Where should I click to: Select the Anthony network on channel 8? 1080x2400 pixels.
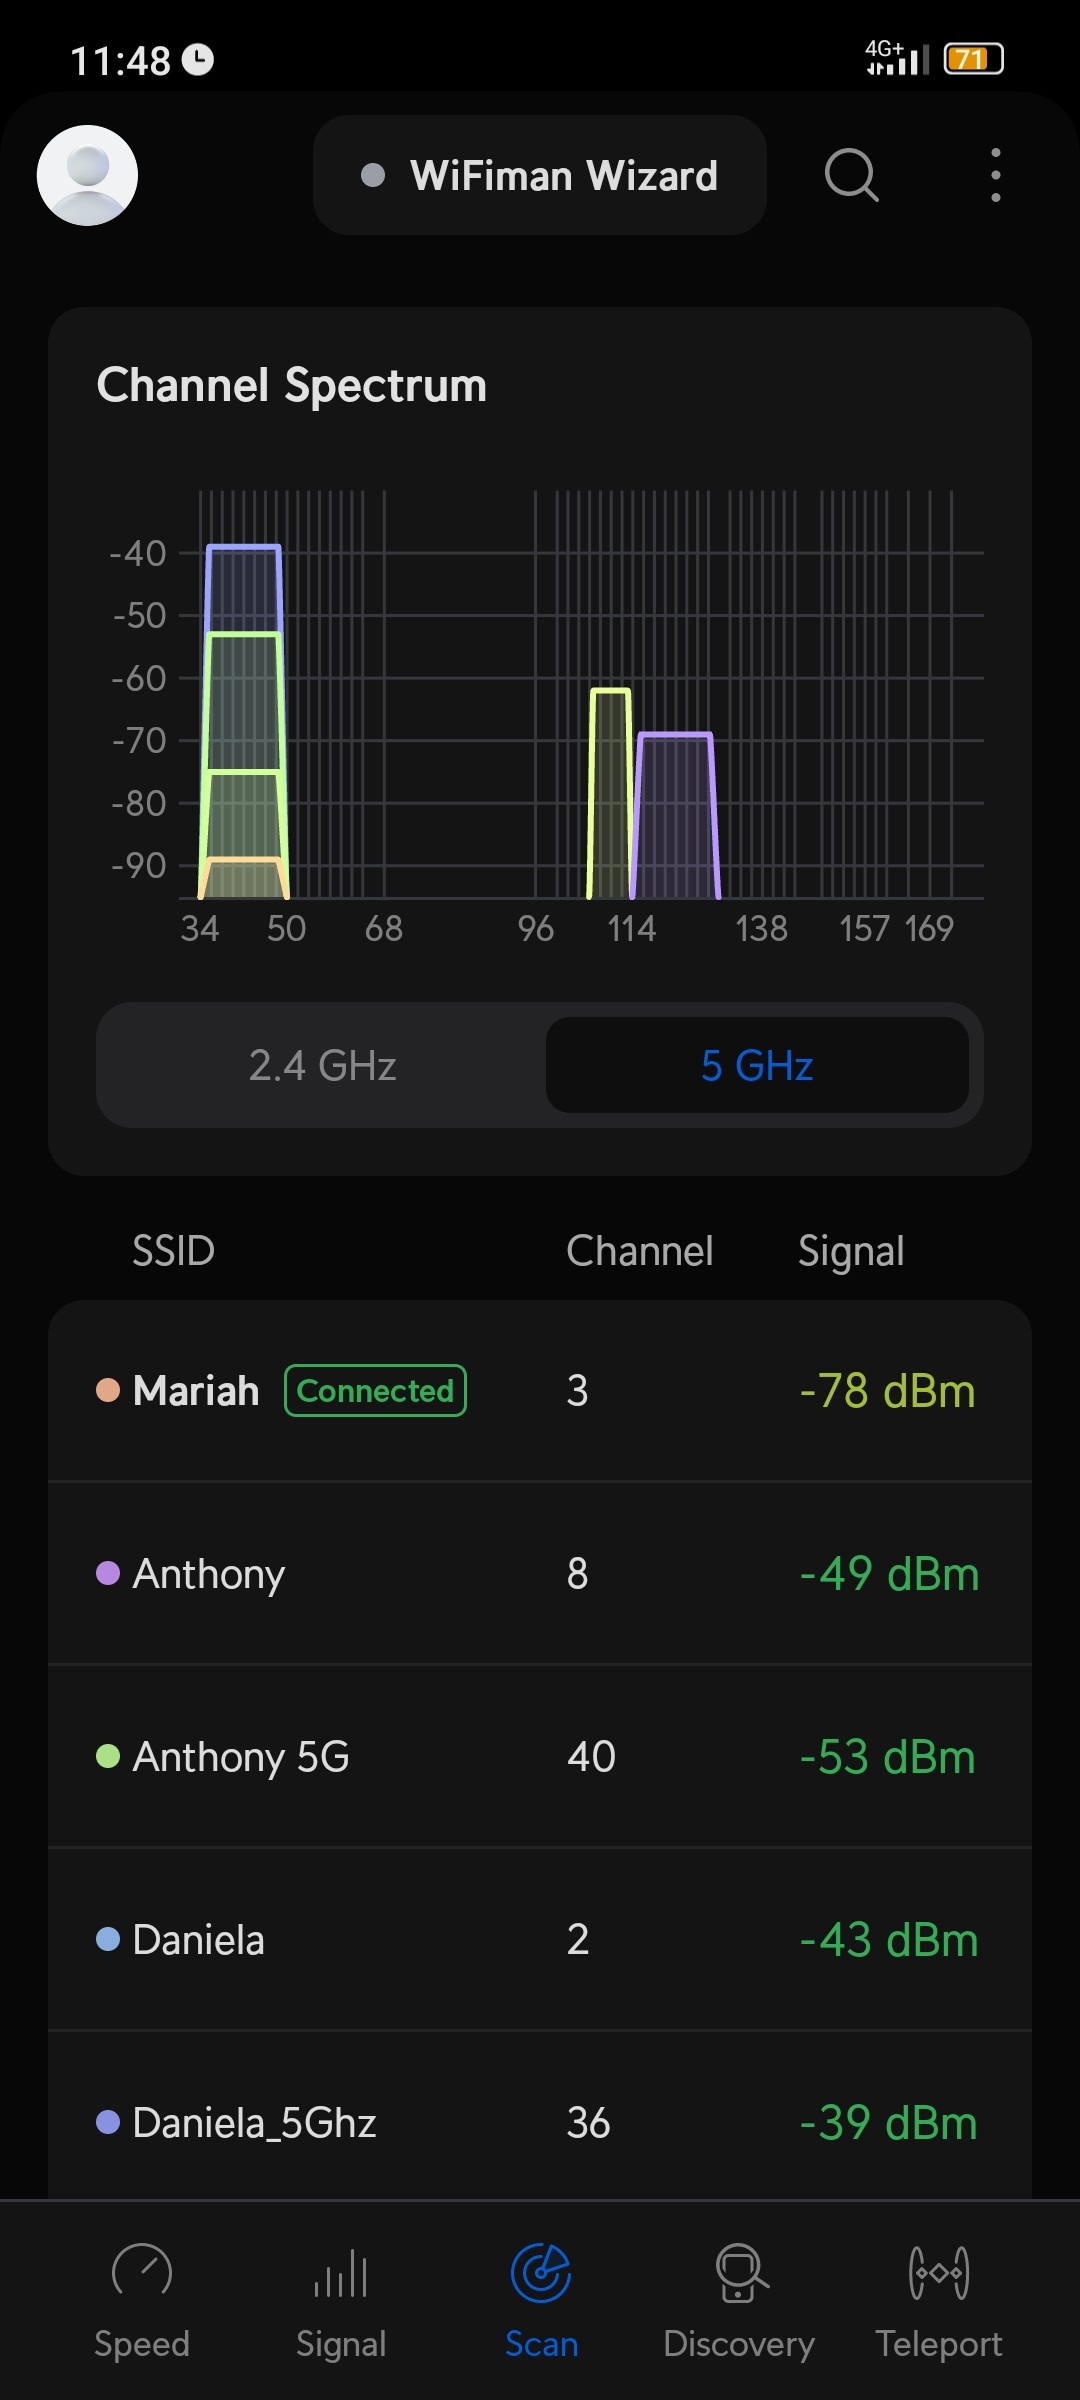pos(540,1574)
